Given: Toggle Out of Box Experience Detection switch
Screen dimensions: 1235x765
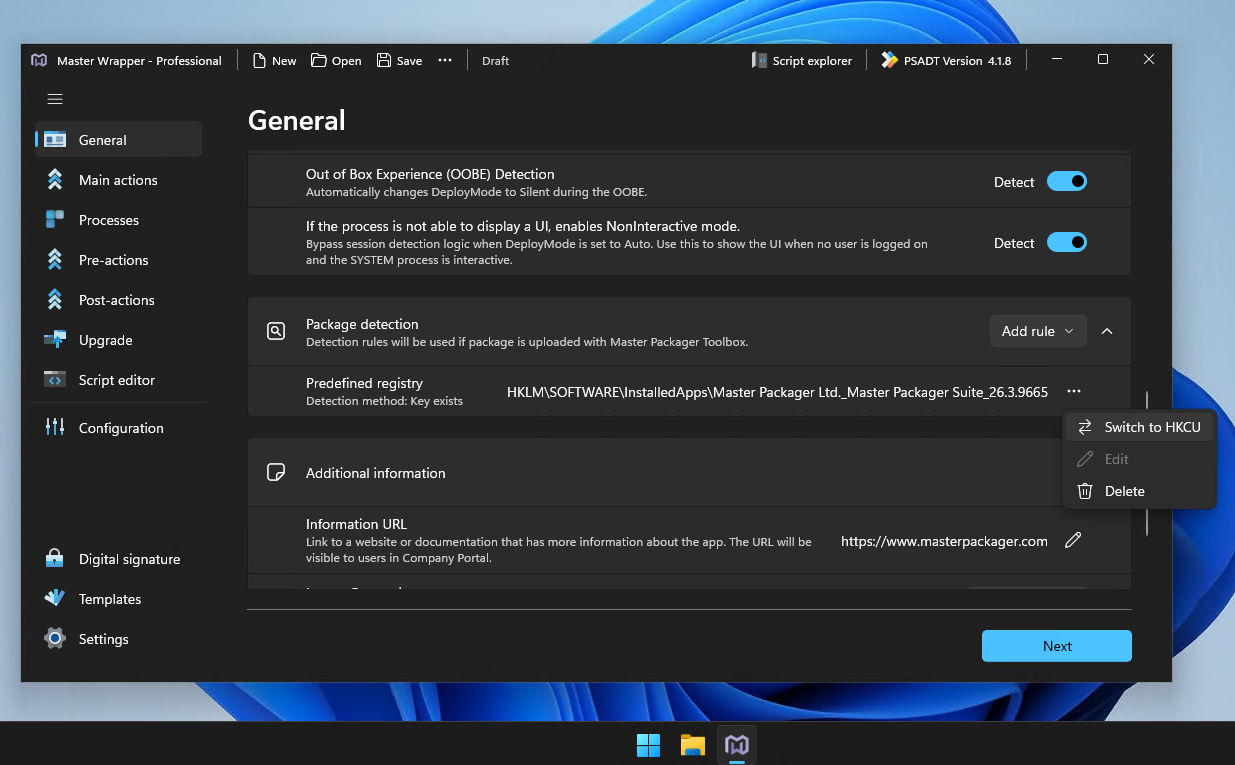Looking at the screenshot, I should click(x=1067, y=181).
